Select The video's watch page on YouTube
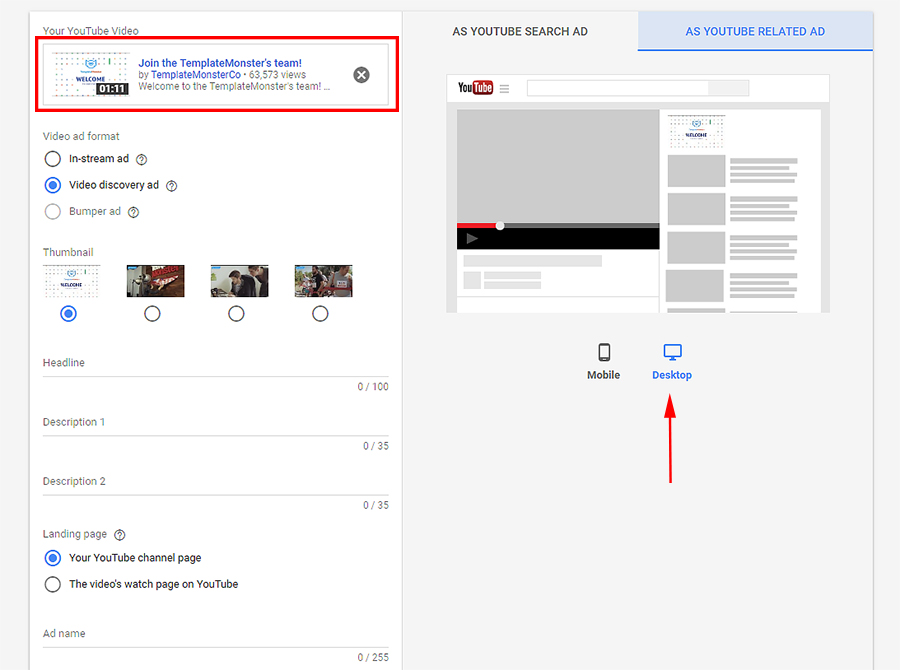This screenshot has width=900, height=670. click(53, 584)
